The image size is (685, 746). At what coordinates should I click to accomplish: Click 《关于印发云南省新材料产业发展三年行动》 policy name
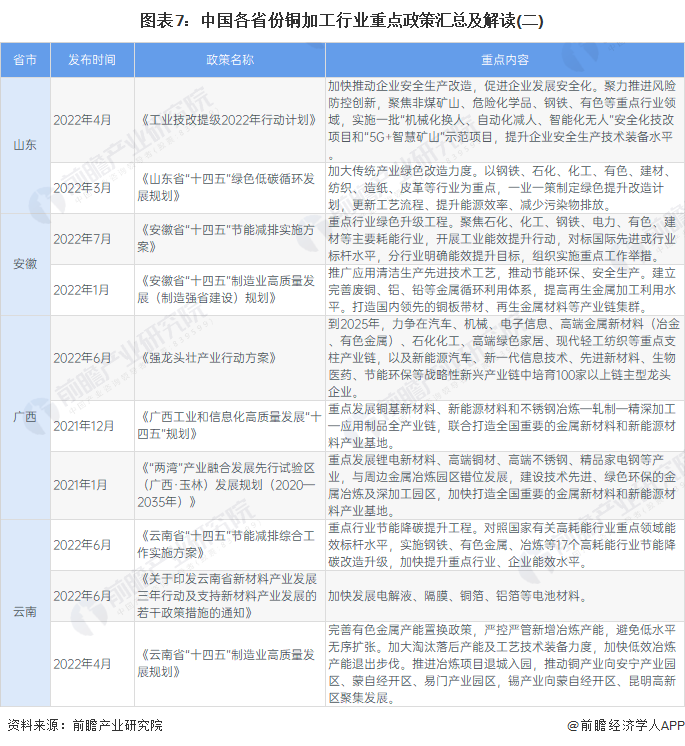[x=227, y=596]
